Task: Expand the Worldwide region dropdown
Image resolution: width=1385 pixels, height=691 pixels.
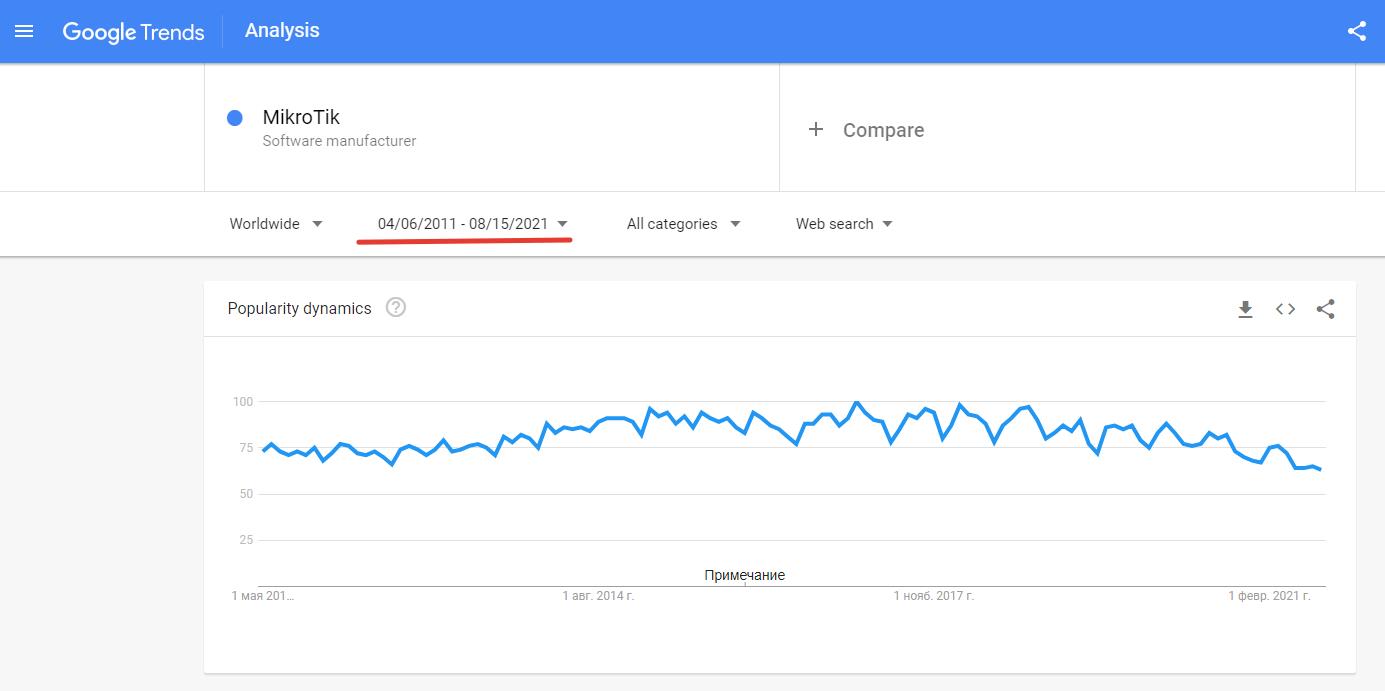Action: pyautogui.click(x=276, y=224)
